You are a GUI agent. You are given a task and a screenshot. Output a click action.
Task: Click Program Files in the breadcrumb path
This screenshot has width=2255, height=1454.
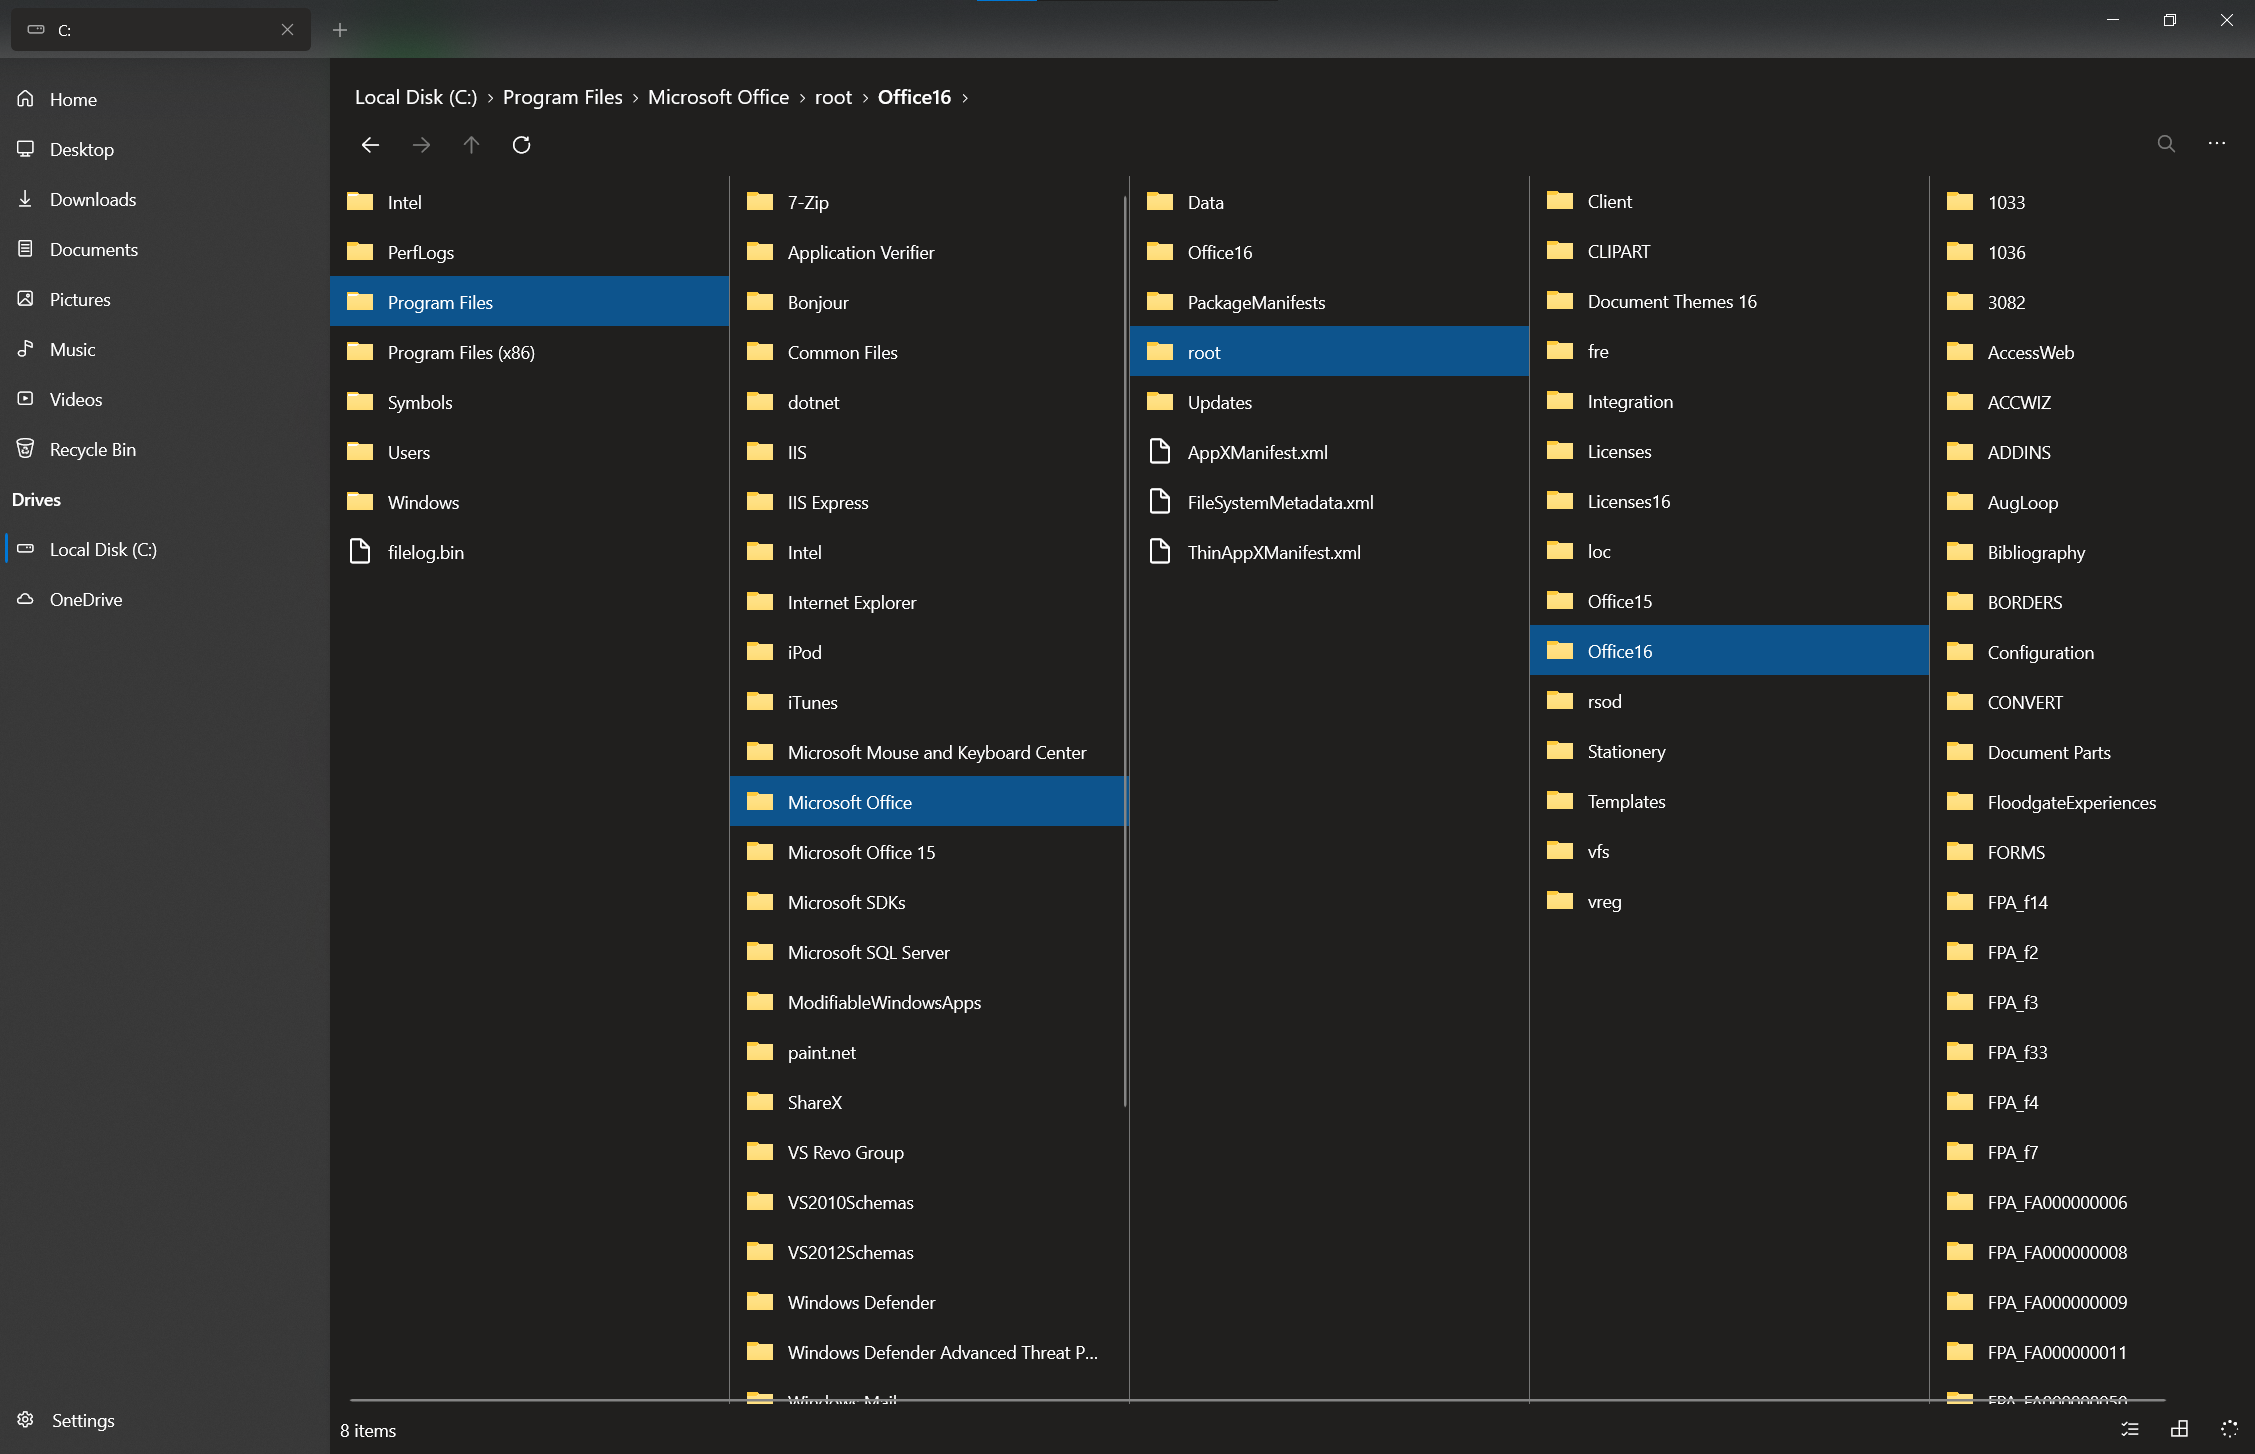[563, 97]
